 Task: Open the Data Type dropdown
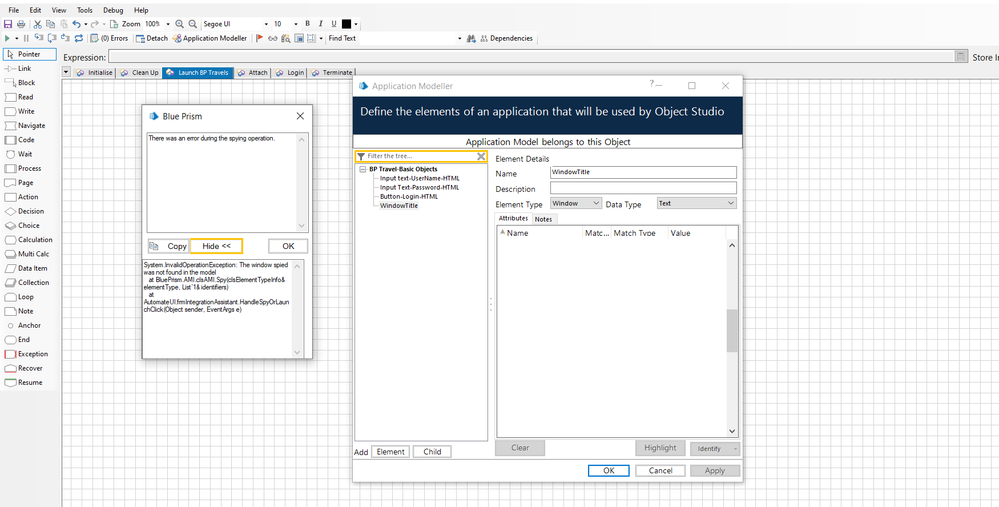pyautogui.click(x=695, y=203)
